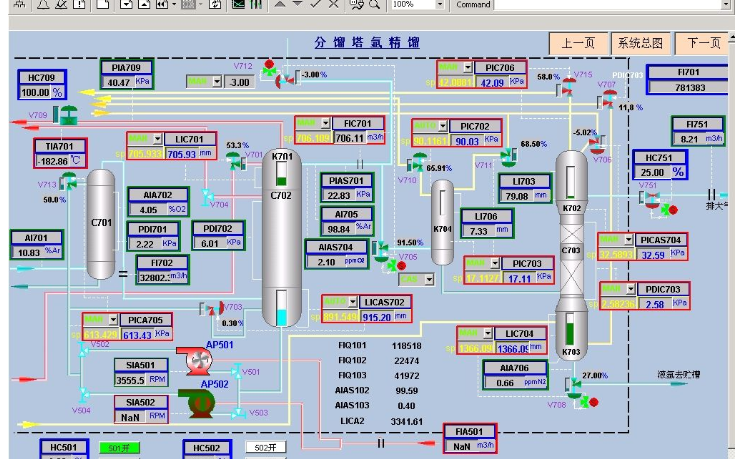Open system overview 系统总图
This screenshot has height=459, width=735.
tap(640, 44)
